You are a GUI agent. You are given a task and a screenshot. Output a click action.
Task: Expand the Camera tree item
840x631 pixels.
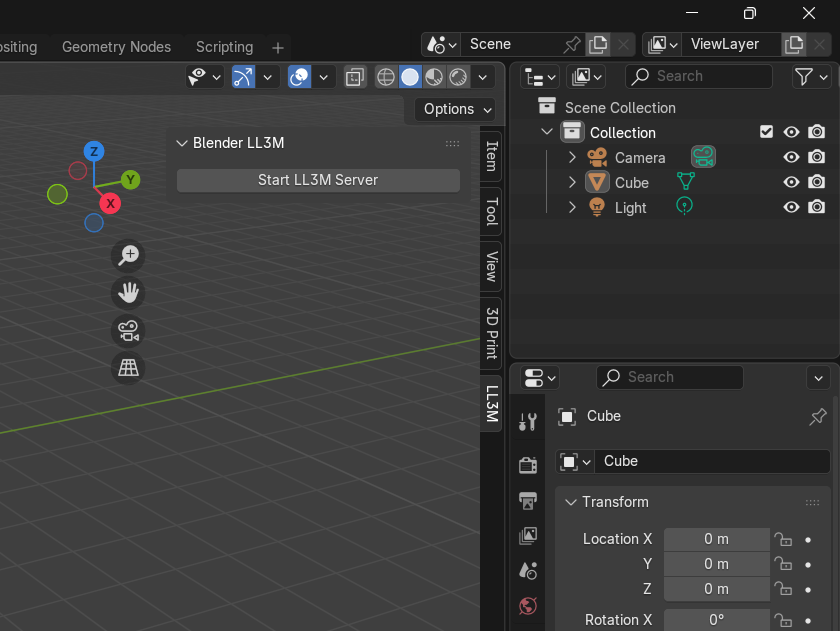point(572,158)
